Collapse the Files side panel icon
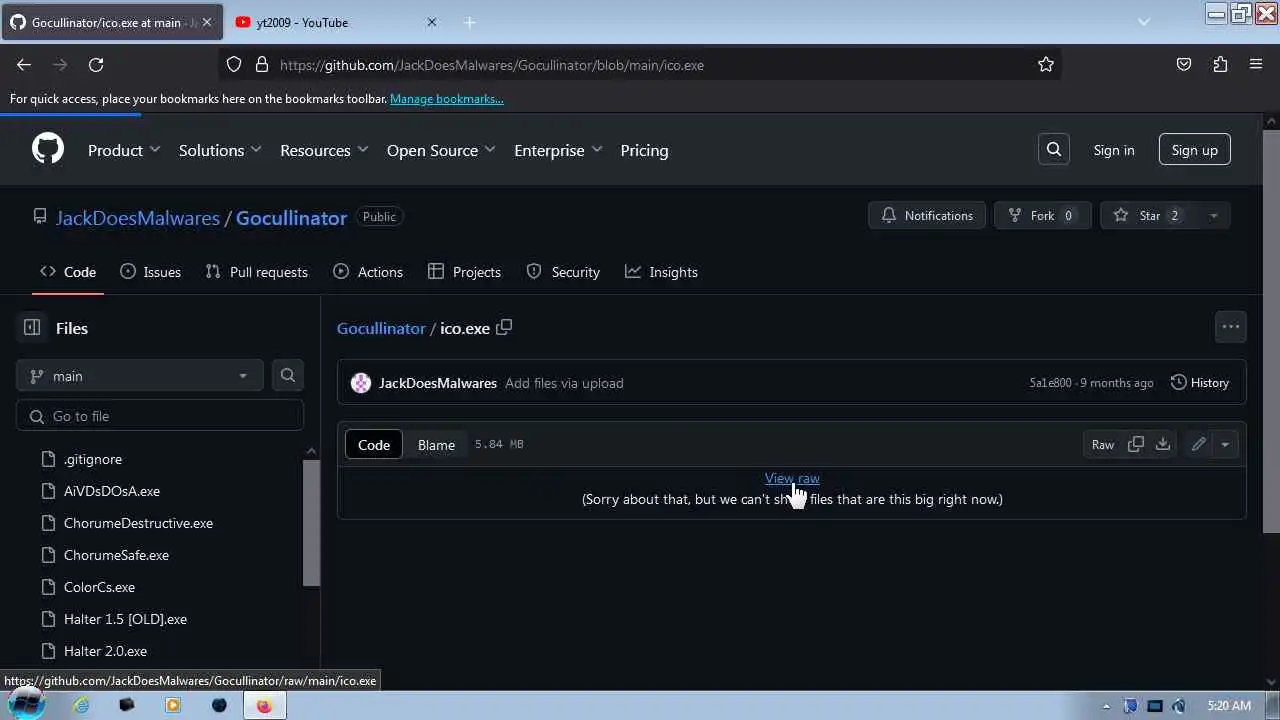 [32, 328]
